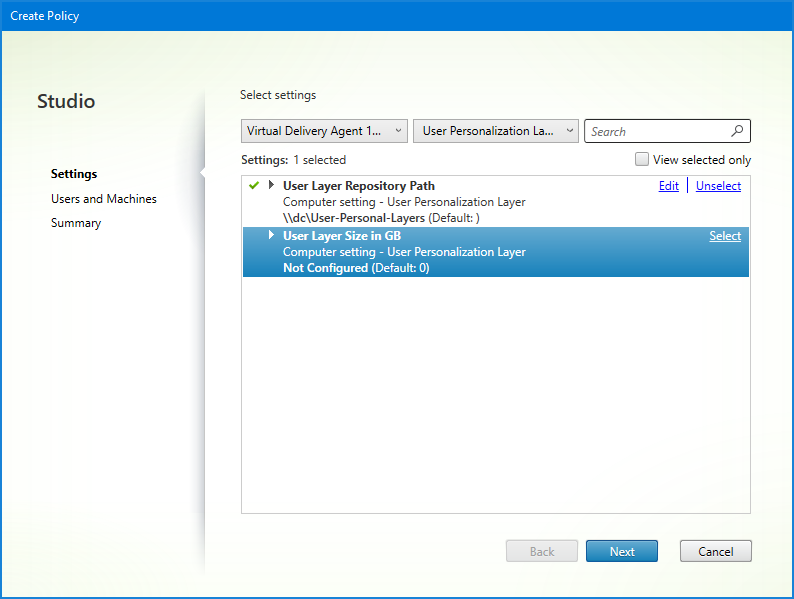Screen dimensions: 794x599
Task: Unselect the User Layer Repository Path setting
Action: click(718, 186)
